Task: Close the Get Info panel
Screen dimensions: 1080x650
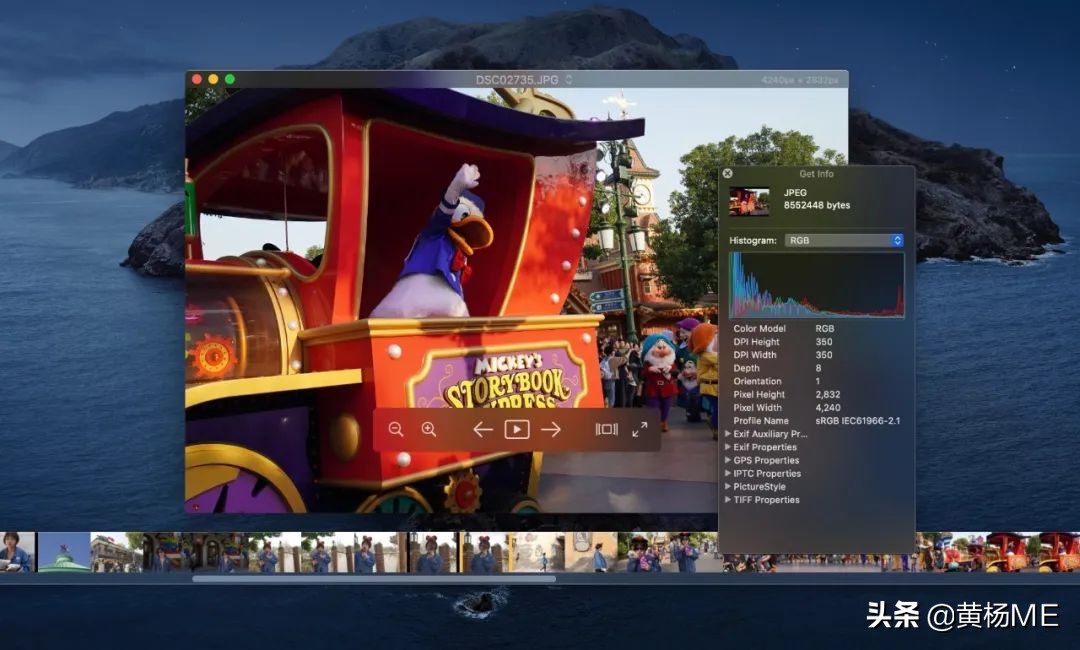Action: coord(728,174)
